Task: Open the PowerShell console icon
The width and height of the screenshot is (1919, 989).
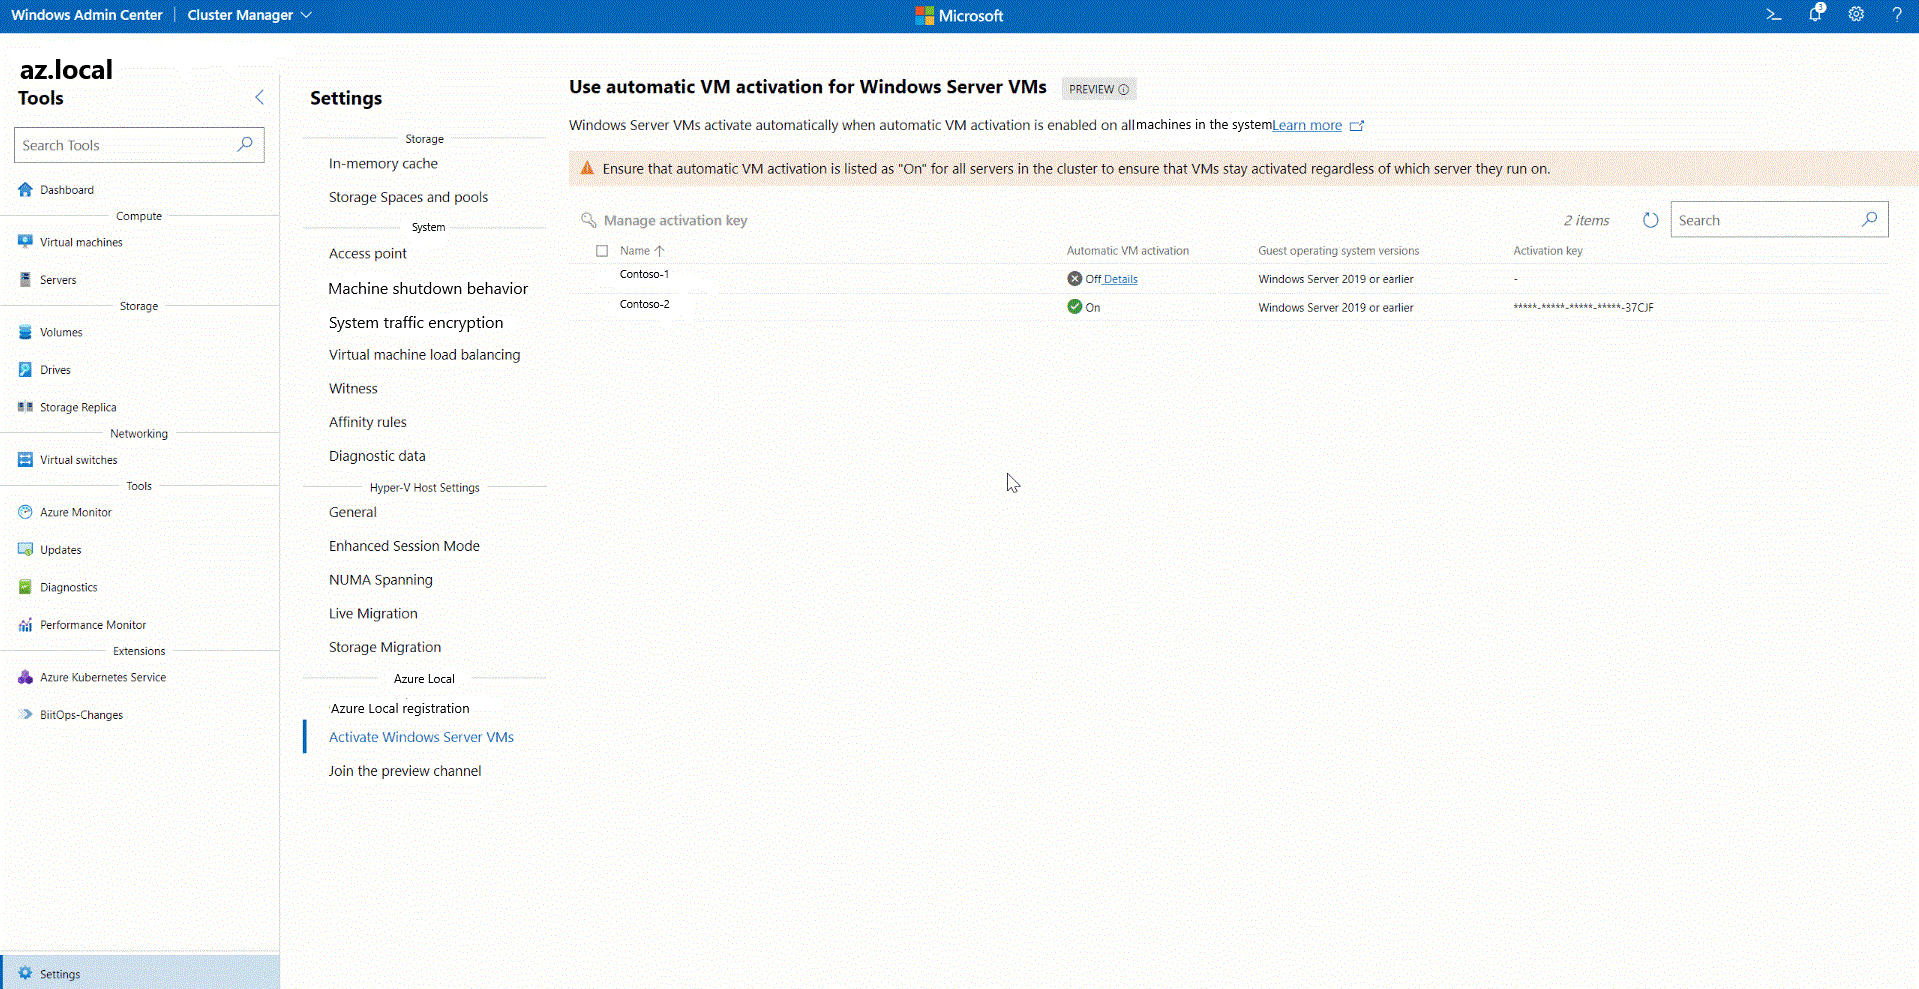Action: 1774,15
